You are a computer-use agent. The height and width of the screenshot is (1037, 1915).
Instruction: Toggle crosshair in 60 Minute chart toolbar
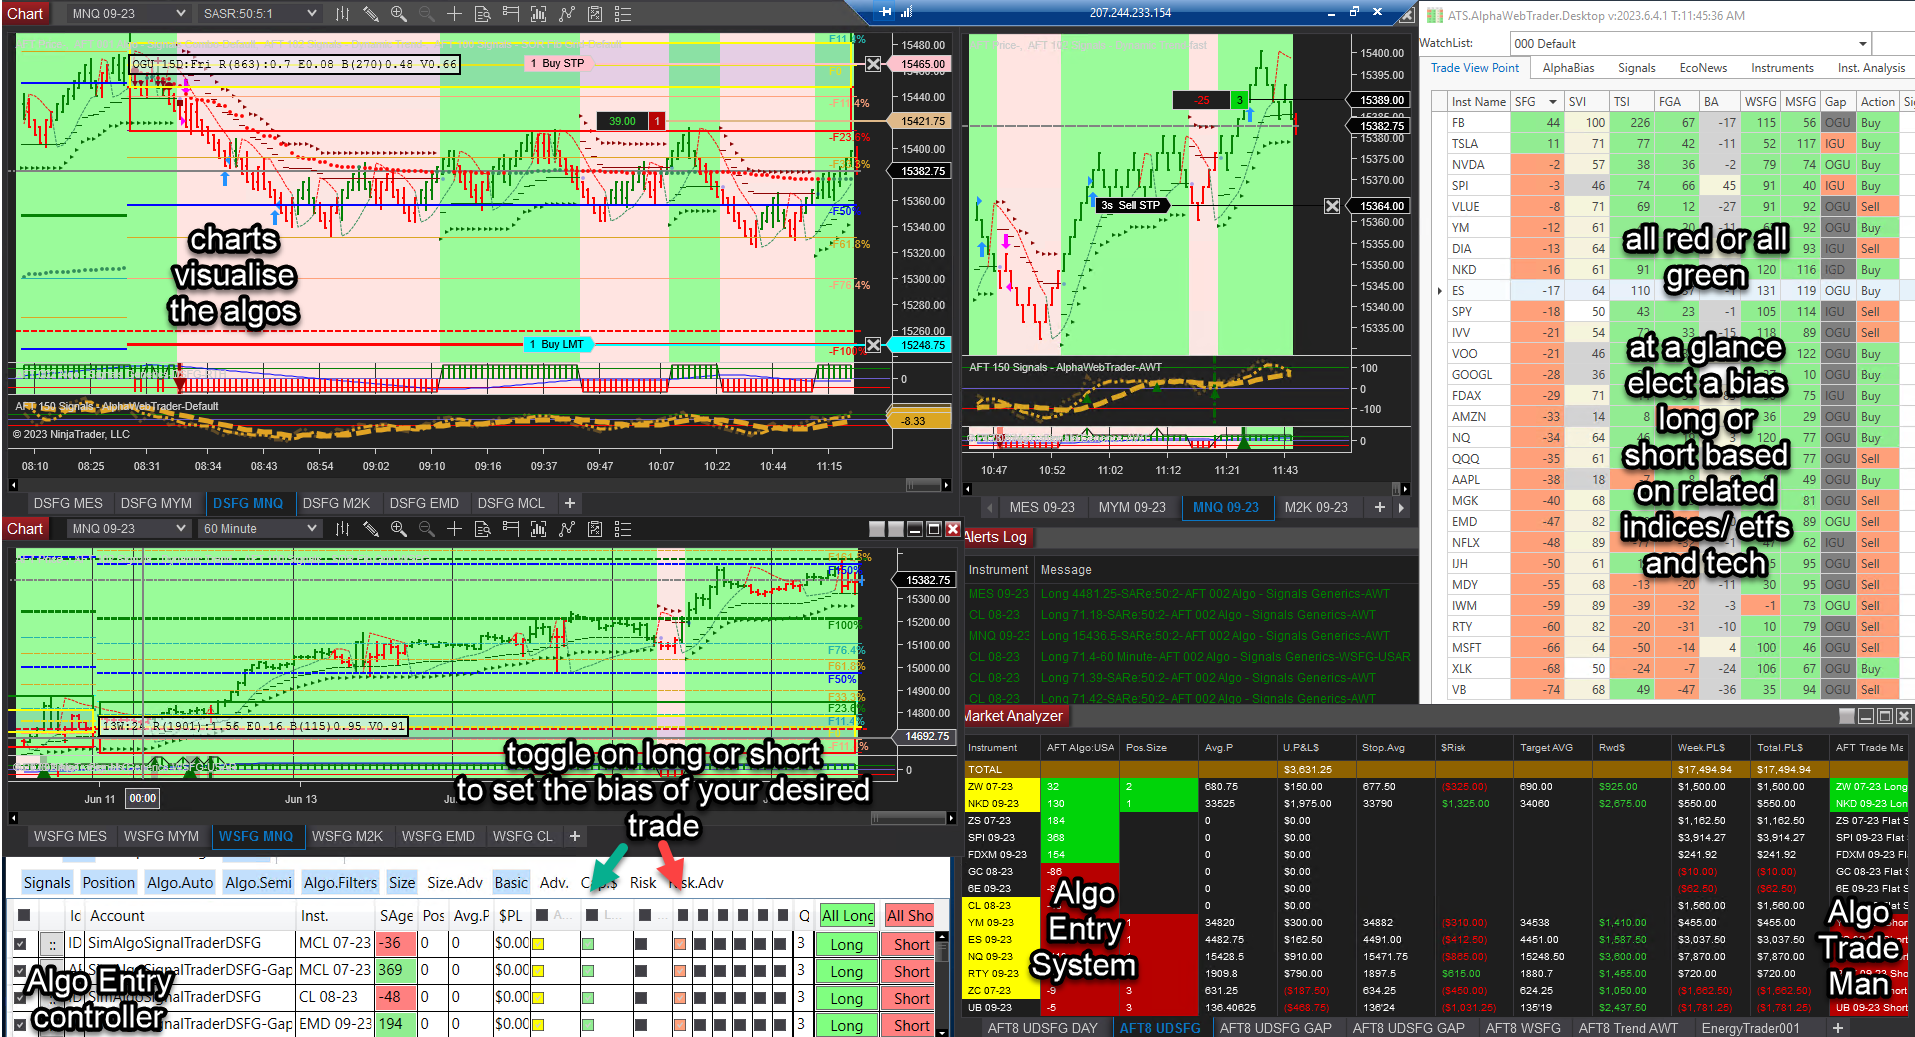[x=454, y=529]
